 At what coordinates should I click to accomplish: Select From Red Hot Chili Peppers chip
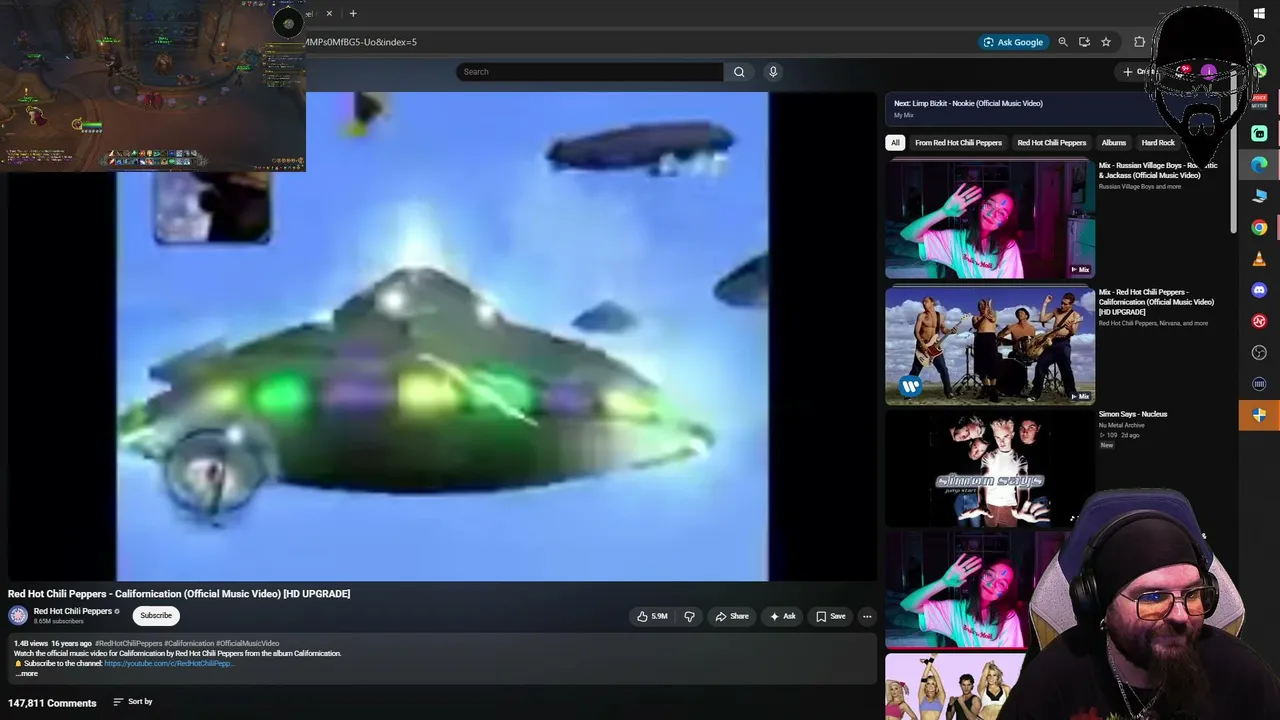tap(958, 143)
